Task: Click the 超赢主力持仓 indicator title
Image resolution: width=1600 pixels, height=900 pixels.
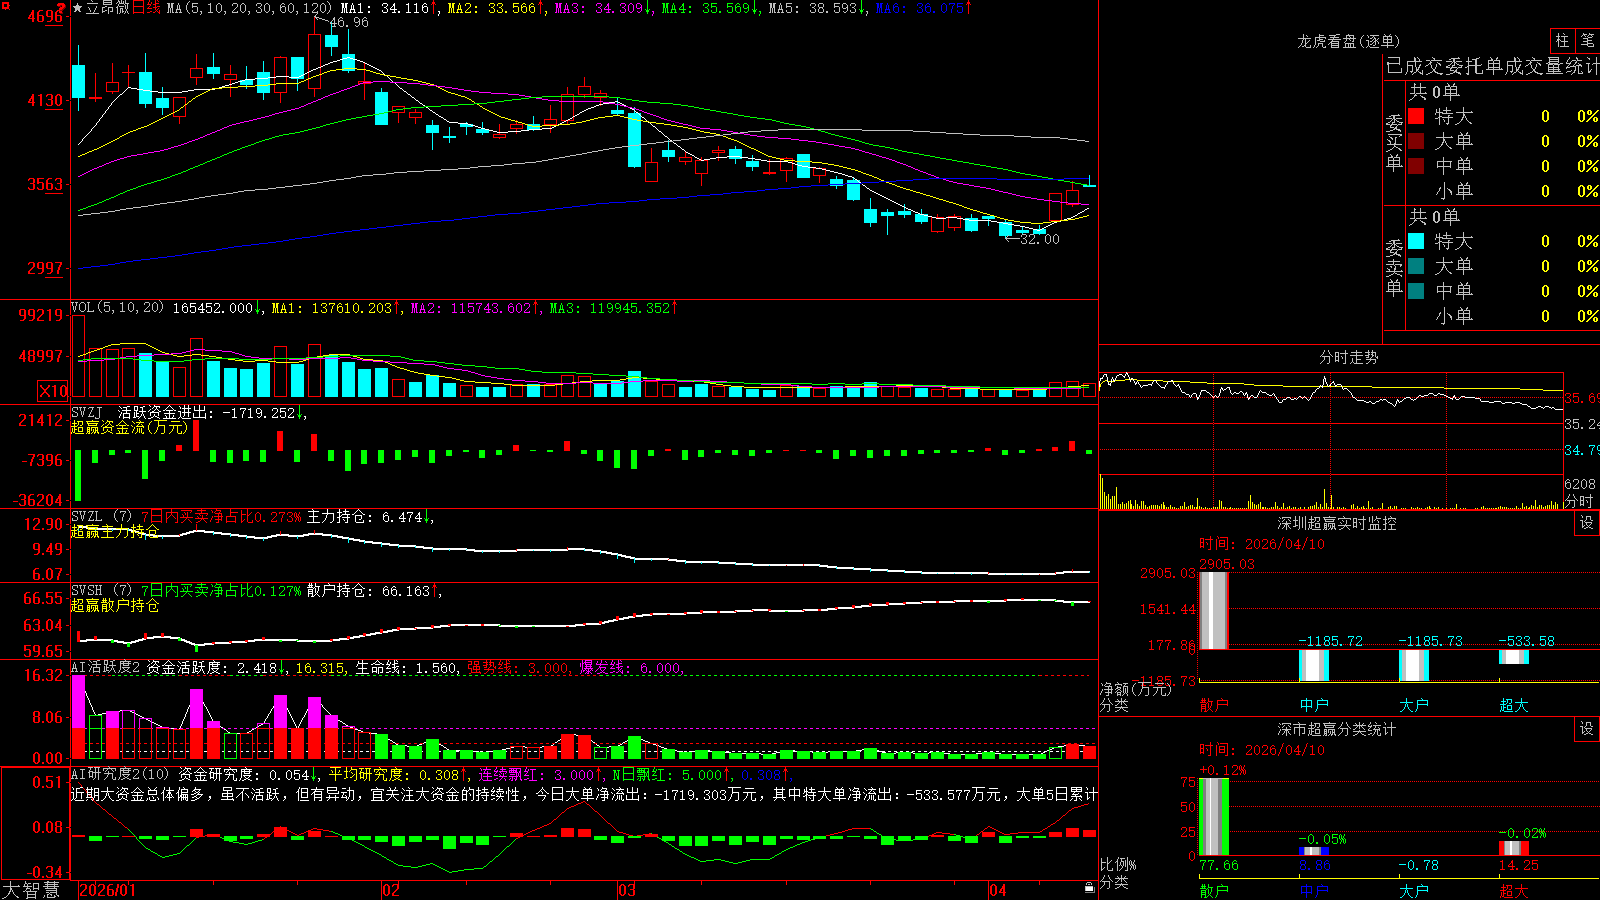Action: pyautogui.click(x=115, y=531)
